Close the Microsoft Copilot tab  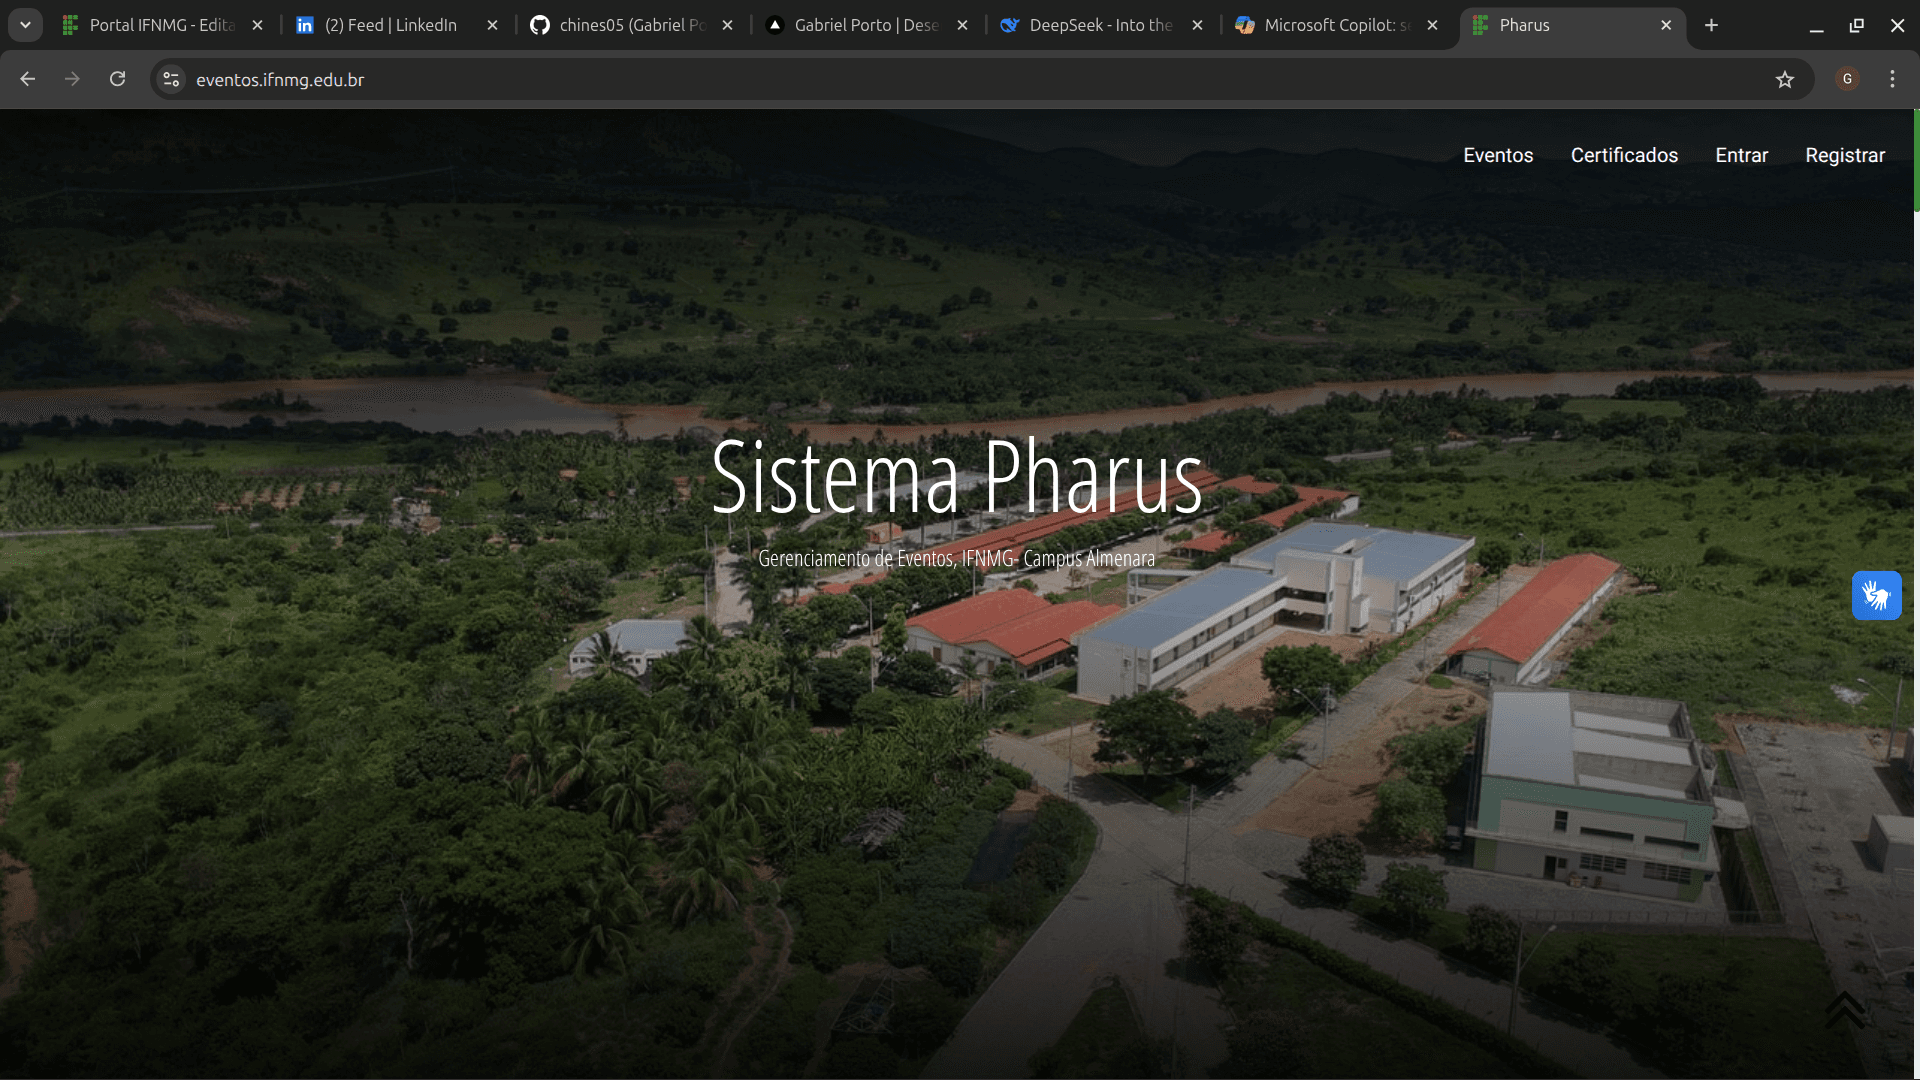tap(1432, 25)
